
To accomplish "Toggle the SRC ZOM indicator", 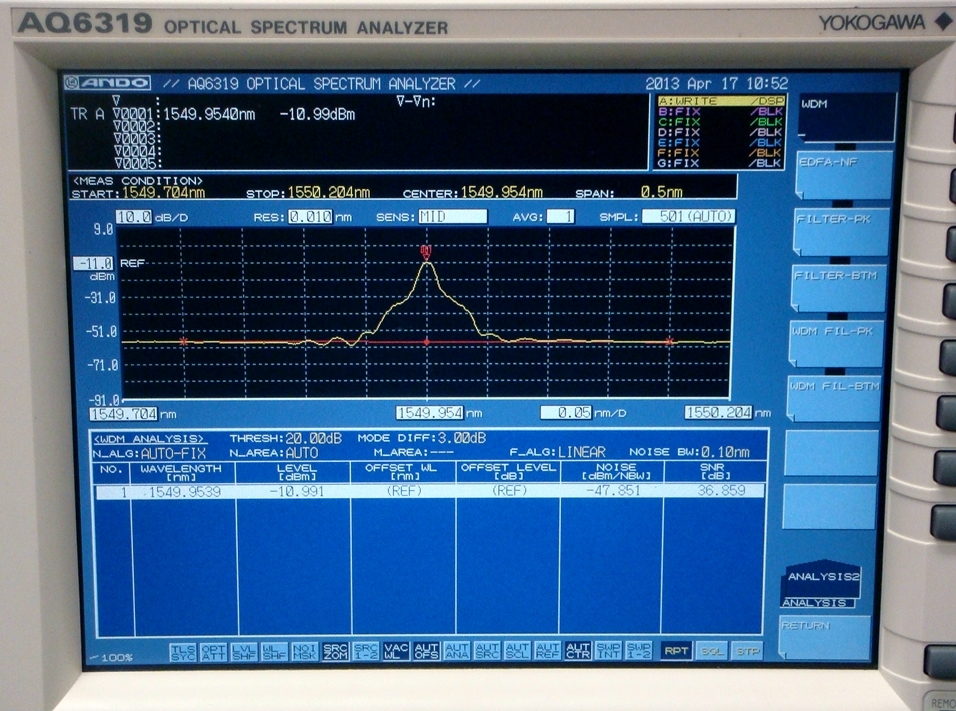I will click(x=335, y=651).
